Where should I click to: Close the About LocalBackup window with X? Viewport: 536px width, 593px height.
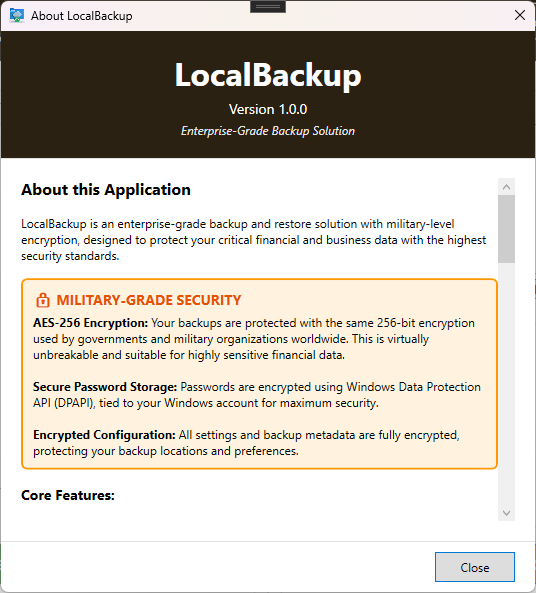(520, 15)
